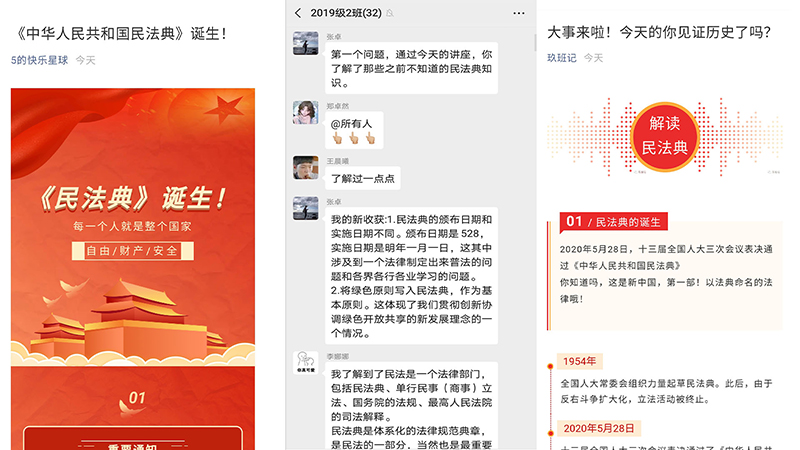The width and height of the screenshot is (800, 450).
Task: Open 李娜娜's cartoon avatar
Action: click(306, 363)
